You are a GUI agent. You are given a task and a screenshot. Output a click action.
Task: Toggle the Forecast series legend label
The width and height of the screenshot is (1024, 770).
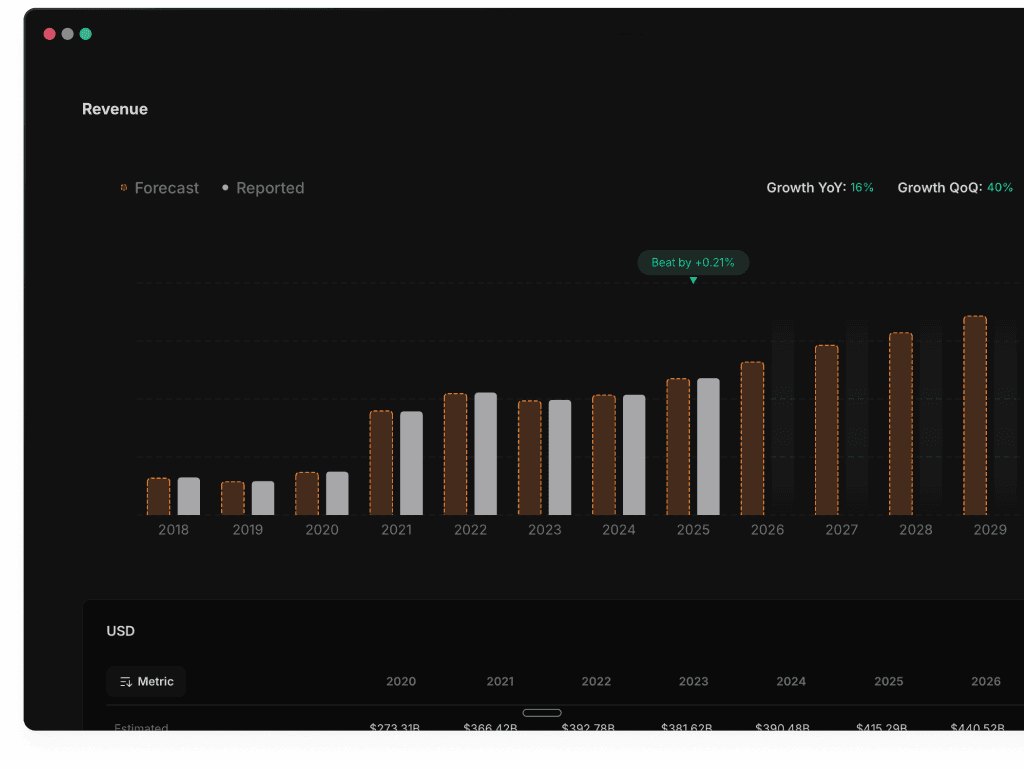(x=167, y=188)
